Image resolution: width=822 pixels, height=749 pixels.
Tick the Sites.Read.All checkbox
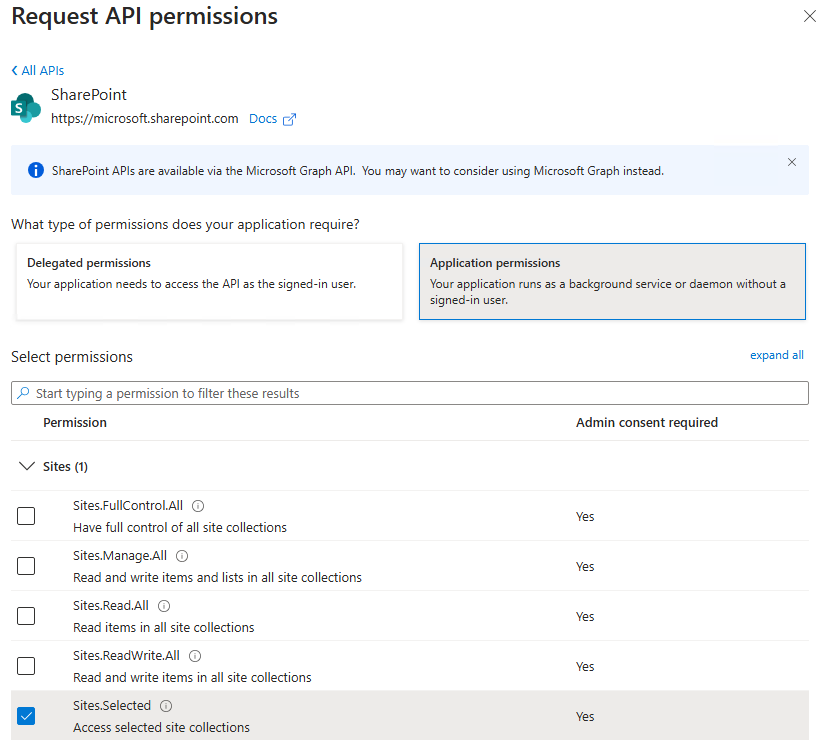pos(26,616)
